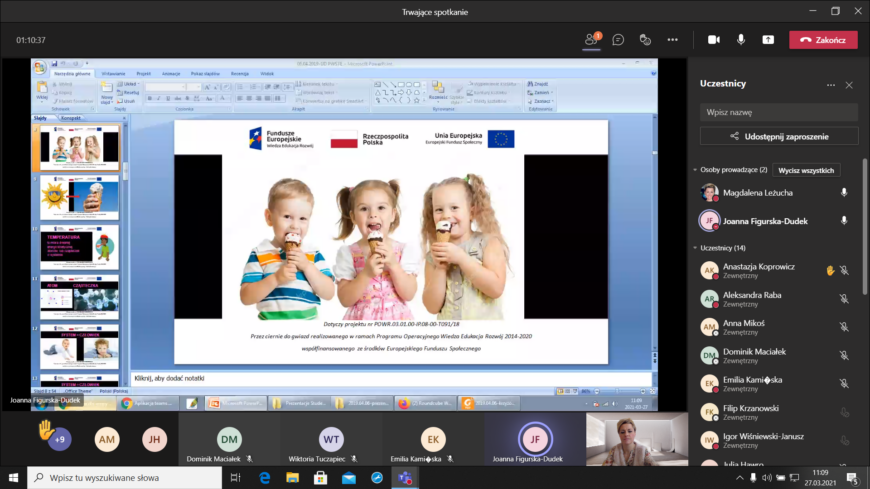Image resolution: width=870 pixels, height=489 pixels.
Task: Open Microsoft Store from taskbar
Action: 321,477
